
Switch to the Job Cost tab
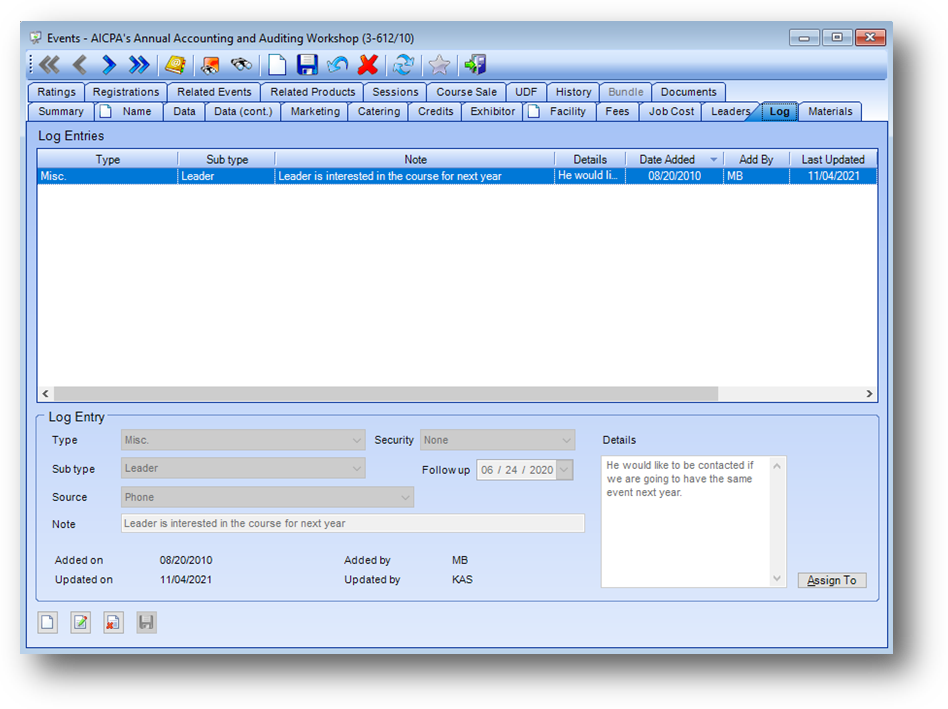pos(671,111)
